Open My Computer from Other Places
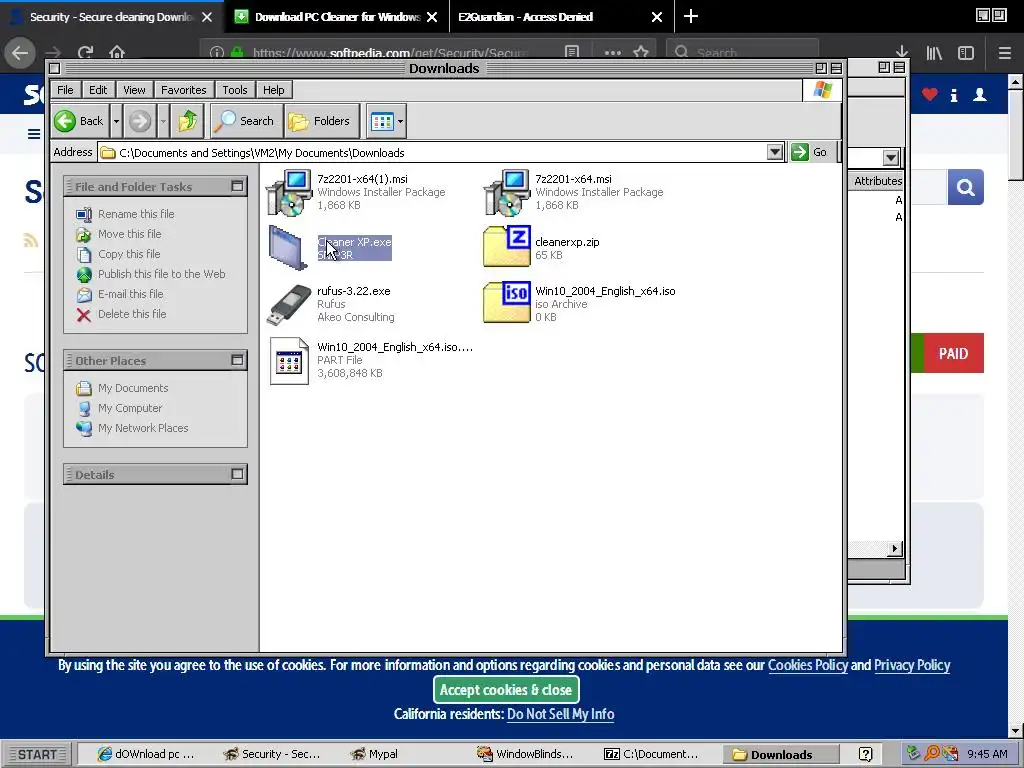Viewport: 1024px width, 768px height. [130, 408]
